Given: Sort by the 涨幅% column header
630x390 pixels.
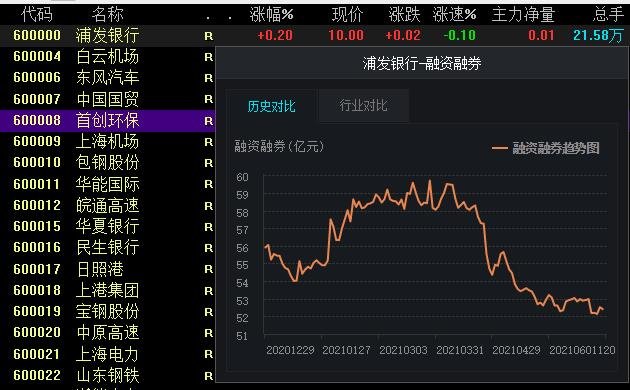Looking at the screenshot, I should [x=272, y=15].
